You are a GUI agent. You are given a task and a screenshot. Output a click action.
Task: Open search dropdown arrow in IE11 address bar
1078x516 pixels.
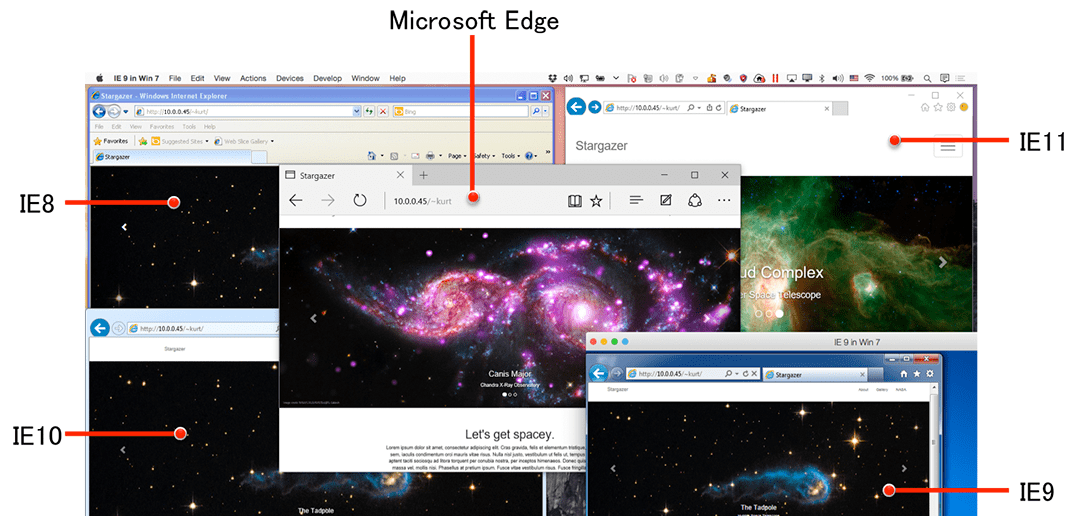point(699,108)
